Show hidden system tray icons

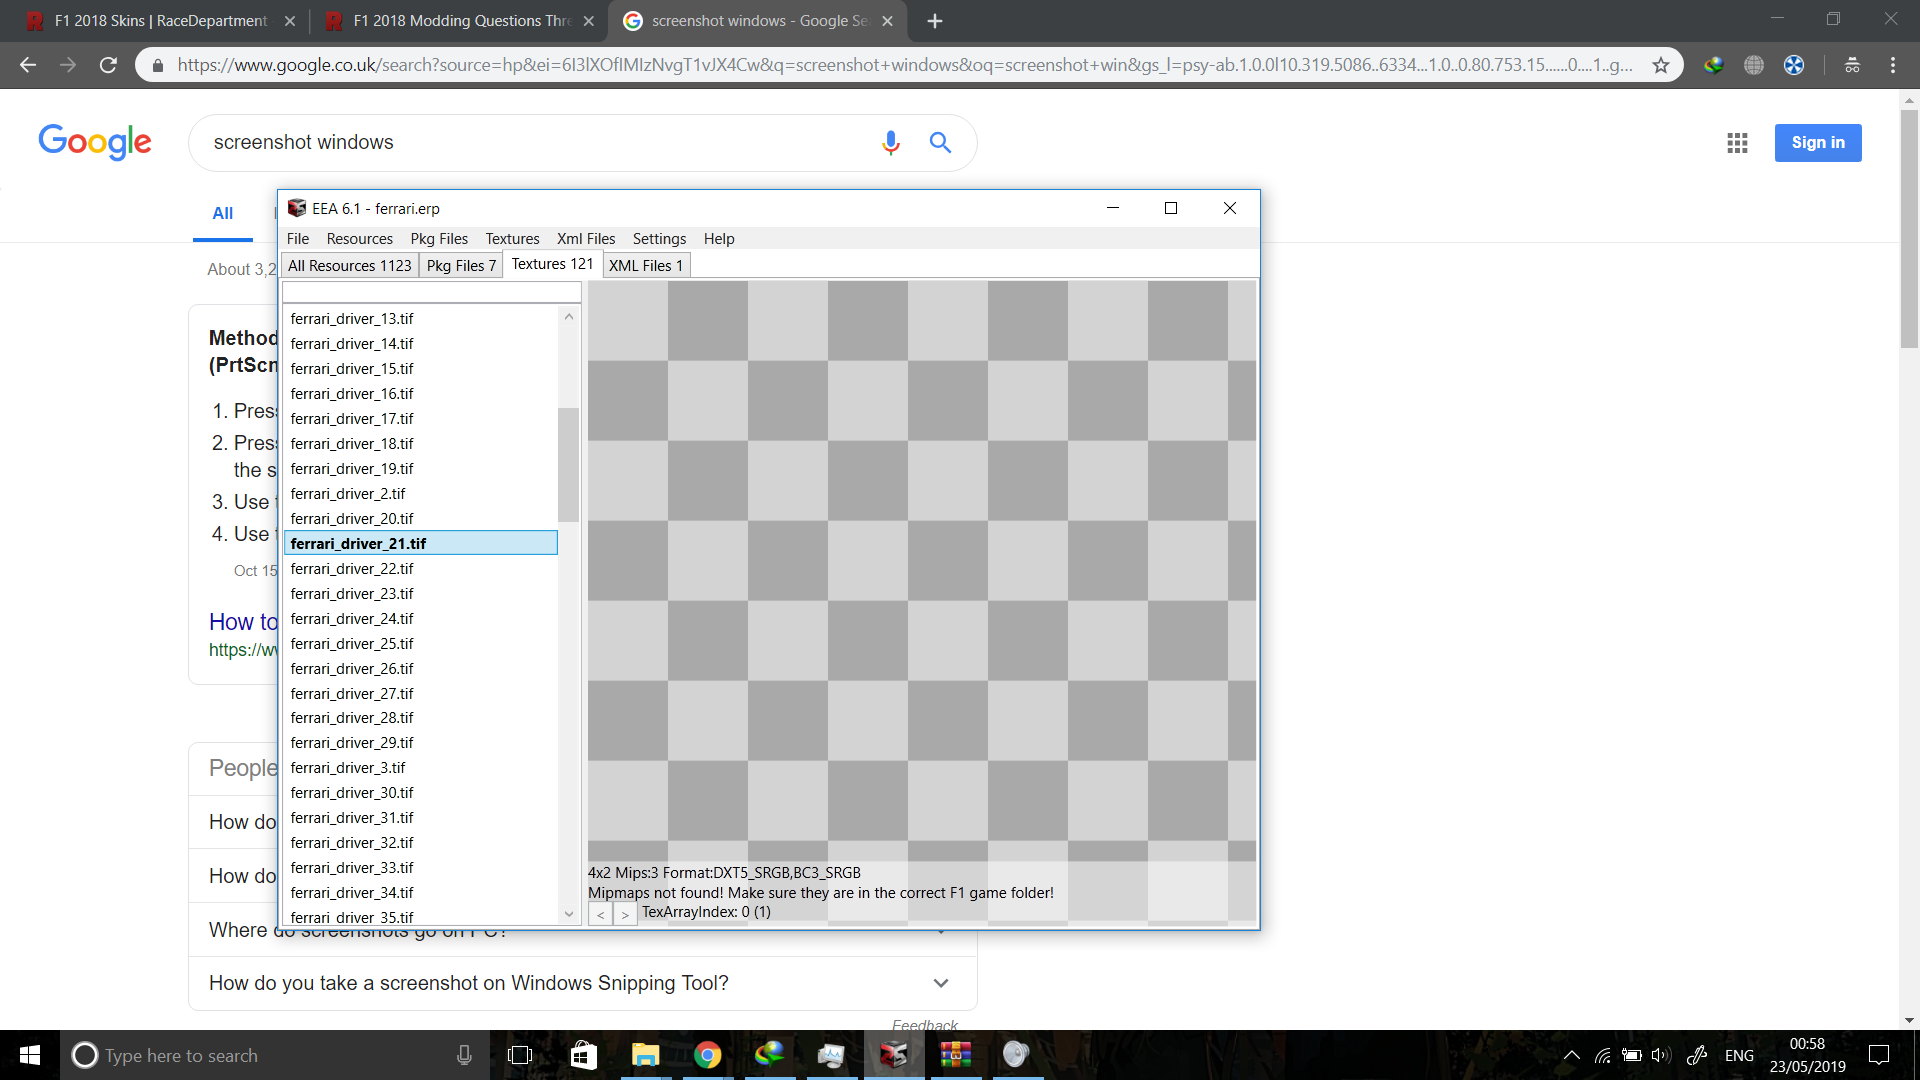pos(1572,1055)
